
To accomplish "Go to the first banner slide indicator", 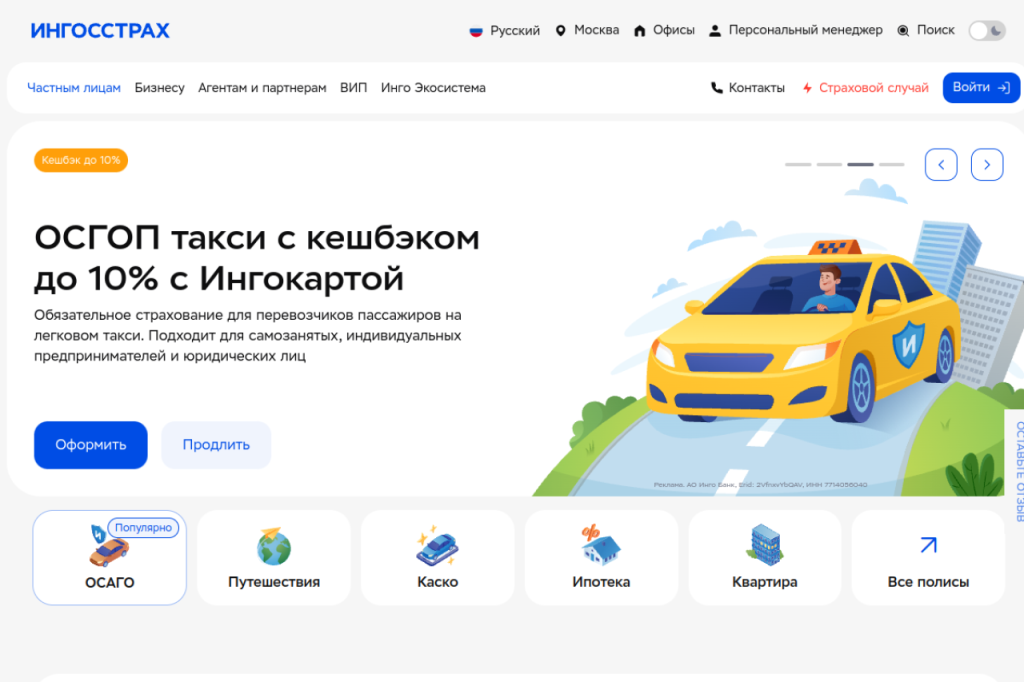I will [x=798, y=165].
